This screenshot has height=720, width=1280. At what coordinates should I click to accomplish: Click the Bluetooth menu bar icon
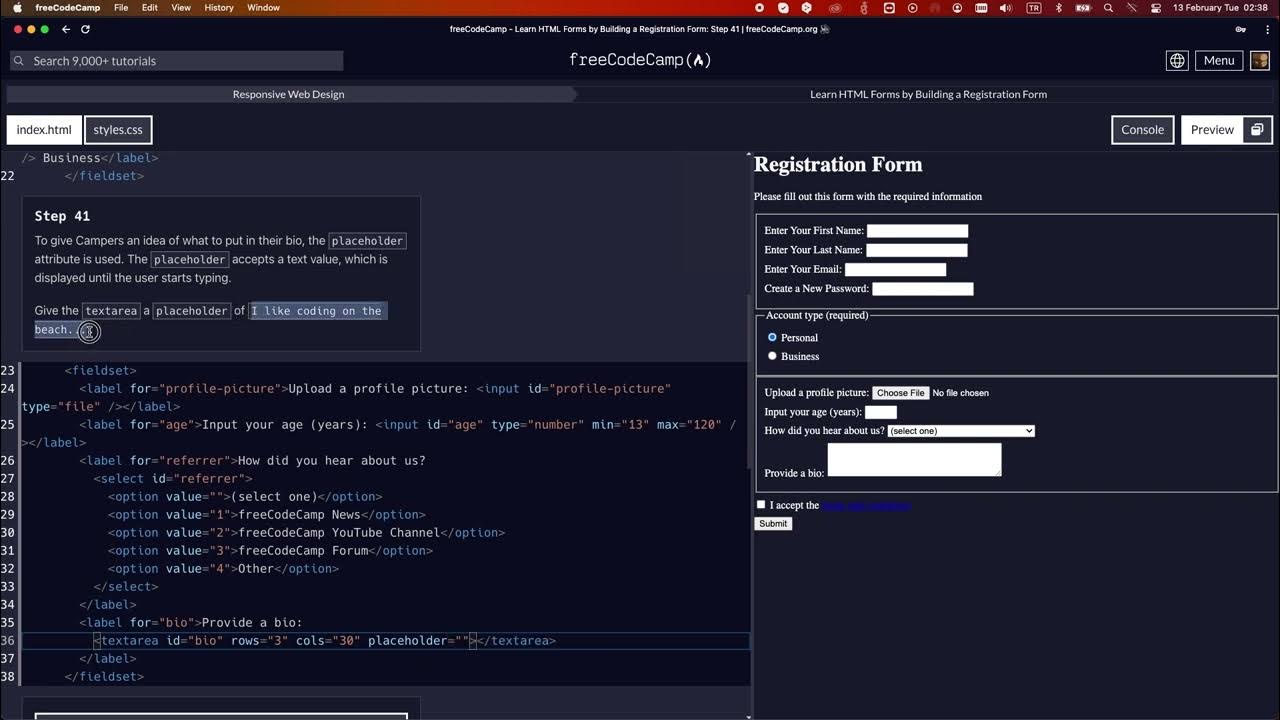tap(1059, 7)
